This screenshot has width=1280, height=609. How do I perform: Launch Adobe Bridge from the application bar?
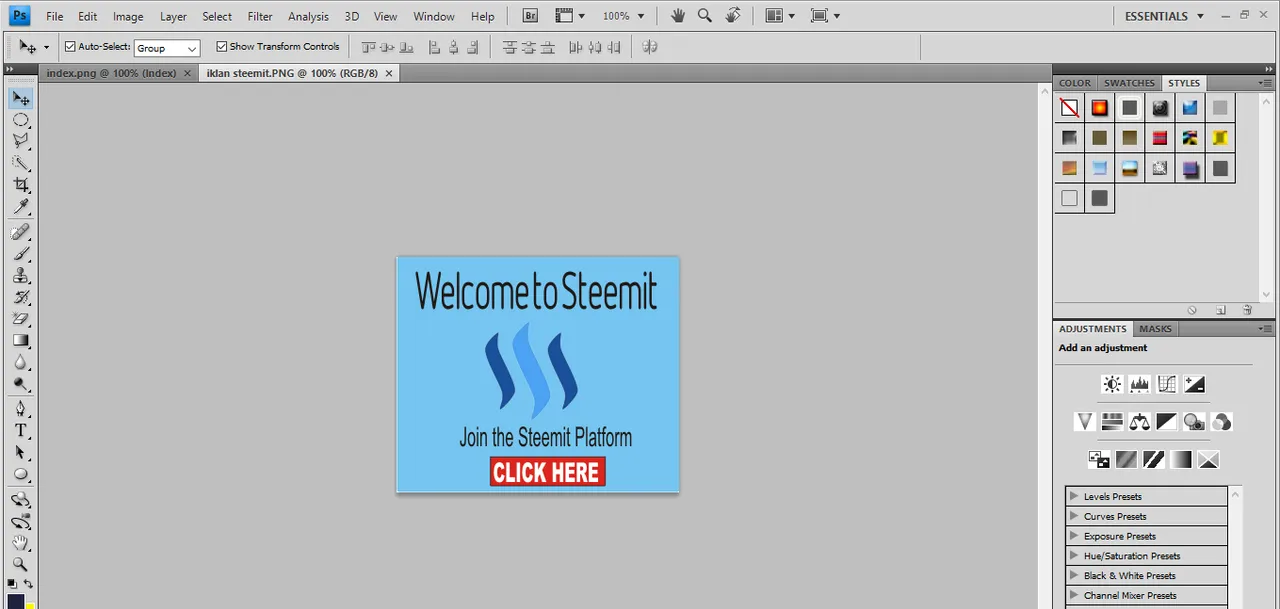point(531,16)
